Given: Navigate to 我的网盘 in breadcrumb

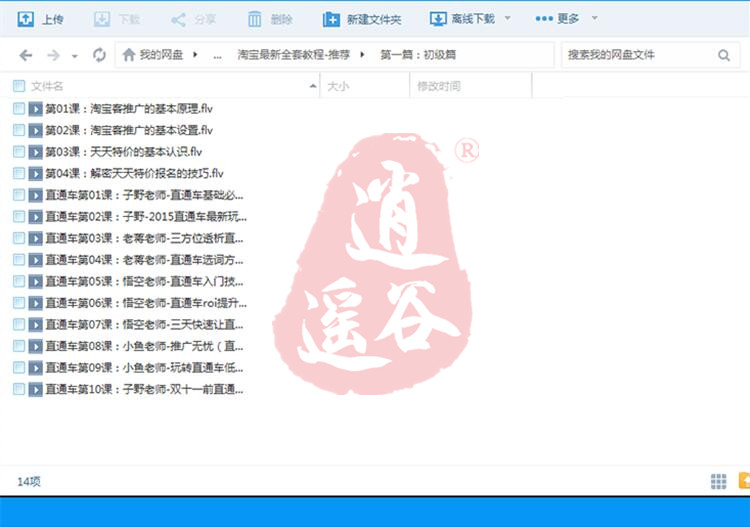Looking at the screenshot, I should (x=161, y=55).
